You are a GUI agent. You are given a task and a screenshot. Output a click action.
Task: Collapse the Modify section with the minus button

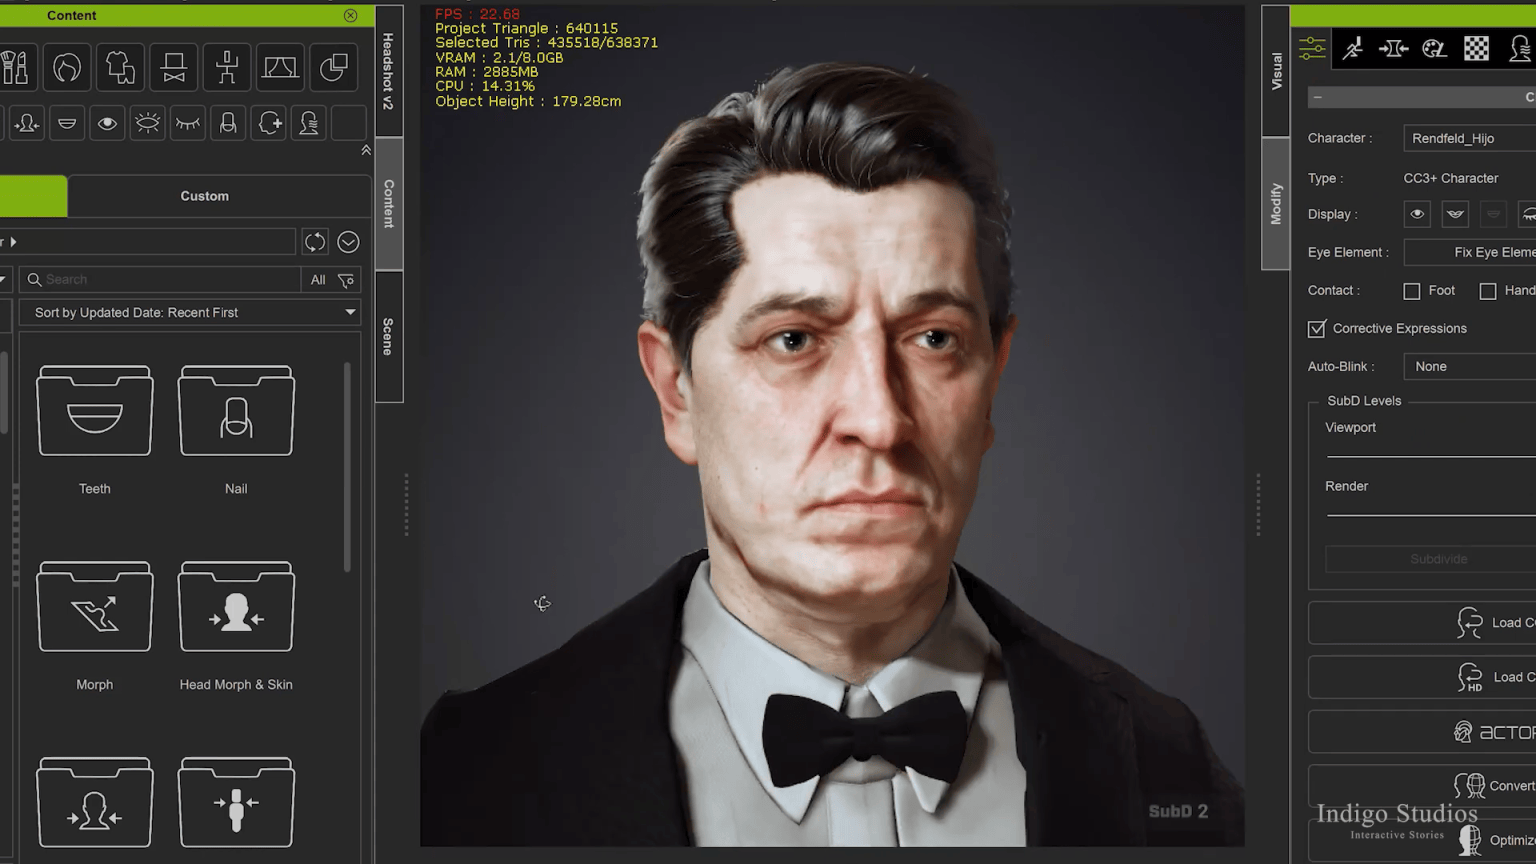pyautogui.click(x=1318, y=97)
